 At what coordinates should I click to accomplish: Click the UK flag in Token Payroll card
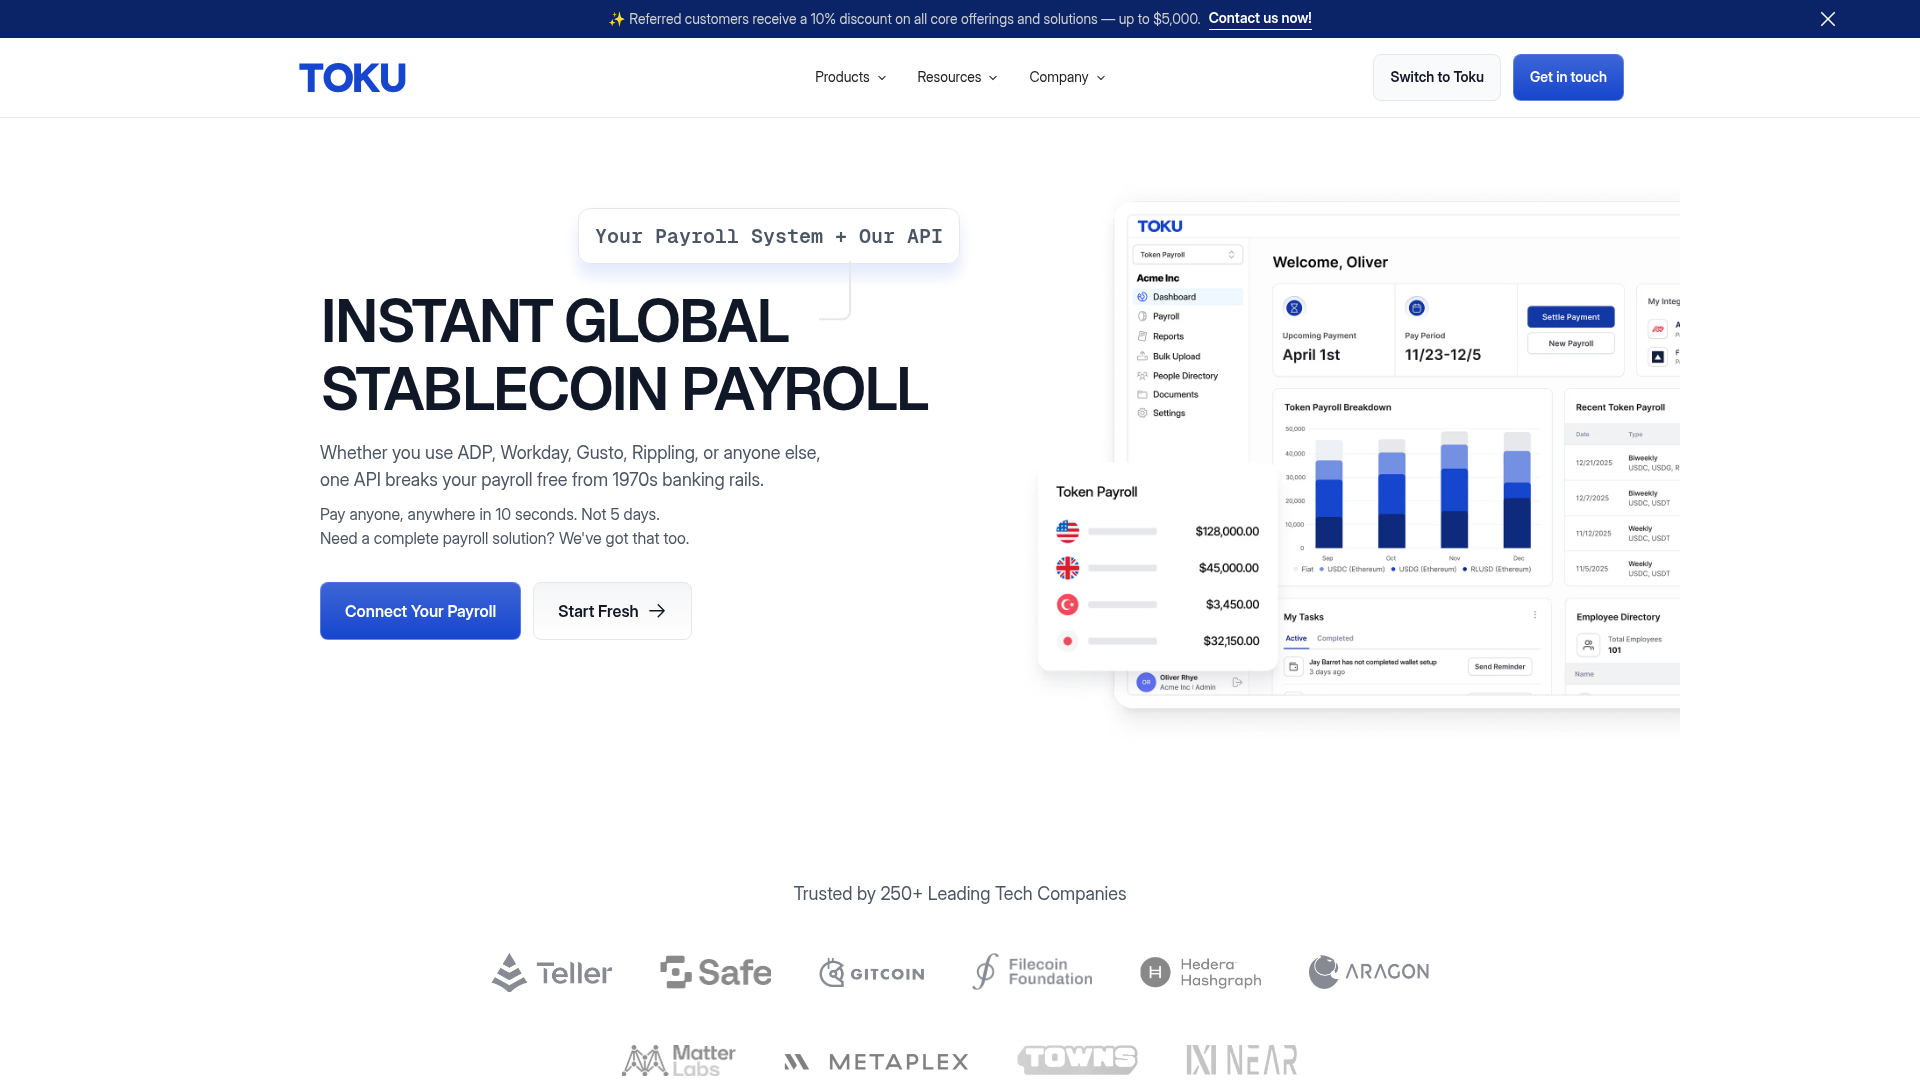(1068, 568)
